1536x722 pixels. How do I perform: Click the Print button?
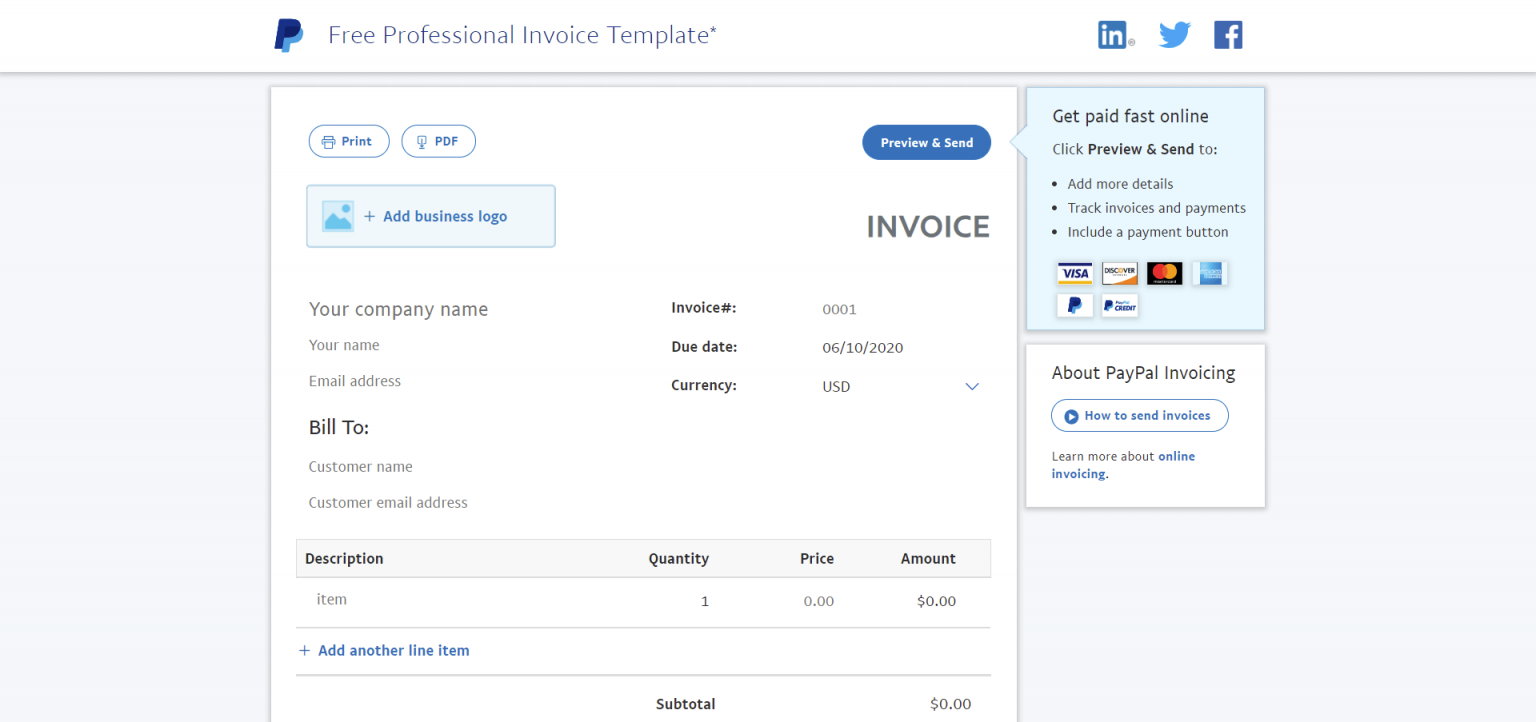(348, 141)
